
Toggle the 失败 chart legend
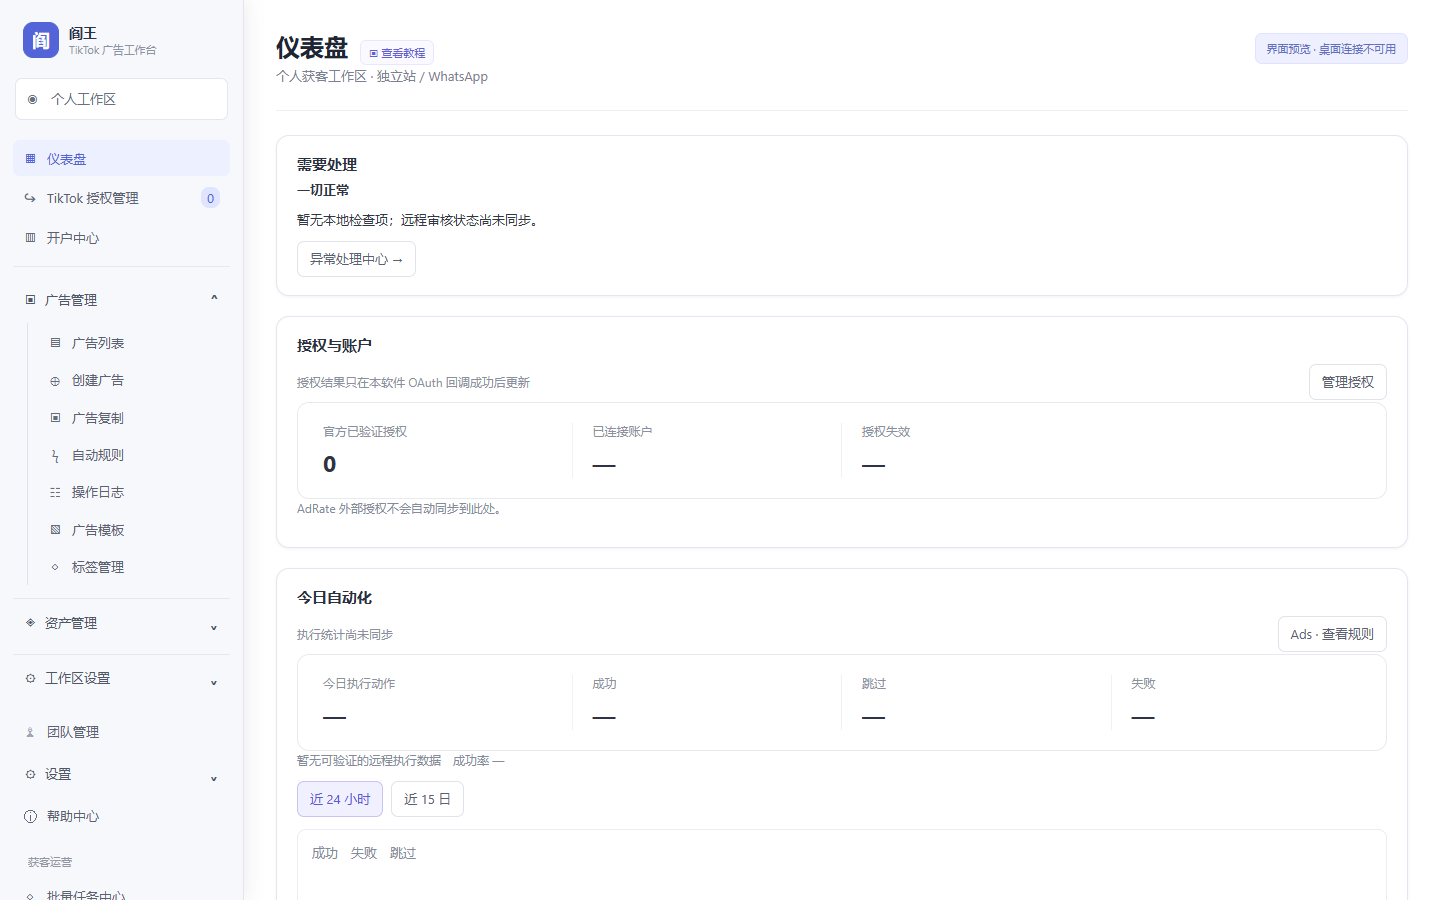364,853
